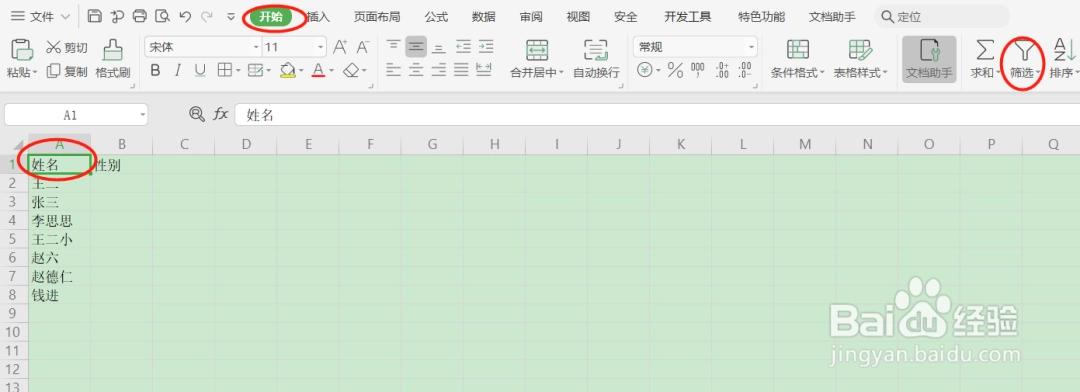
Task: Click the Redo arrow icon
Action: click(x=207, y=16)
